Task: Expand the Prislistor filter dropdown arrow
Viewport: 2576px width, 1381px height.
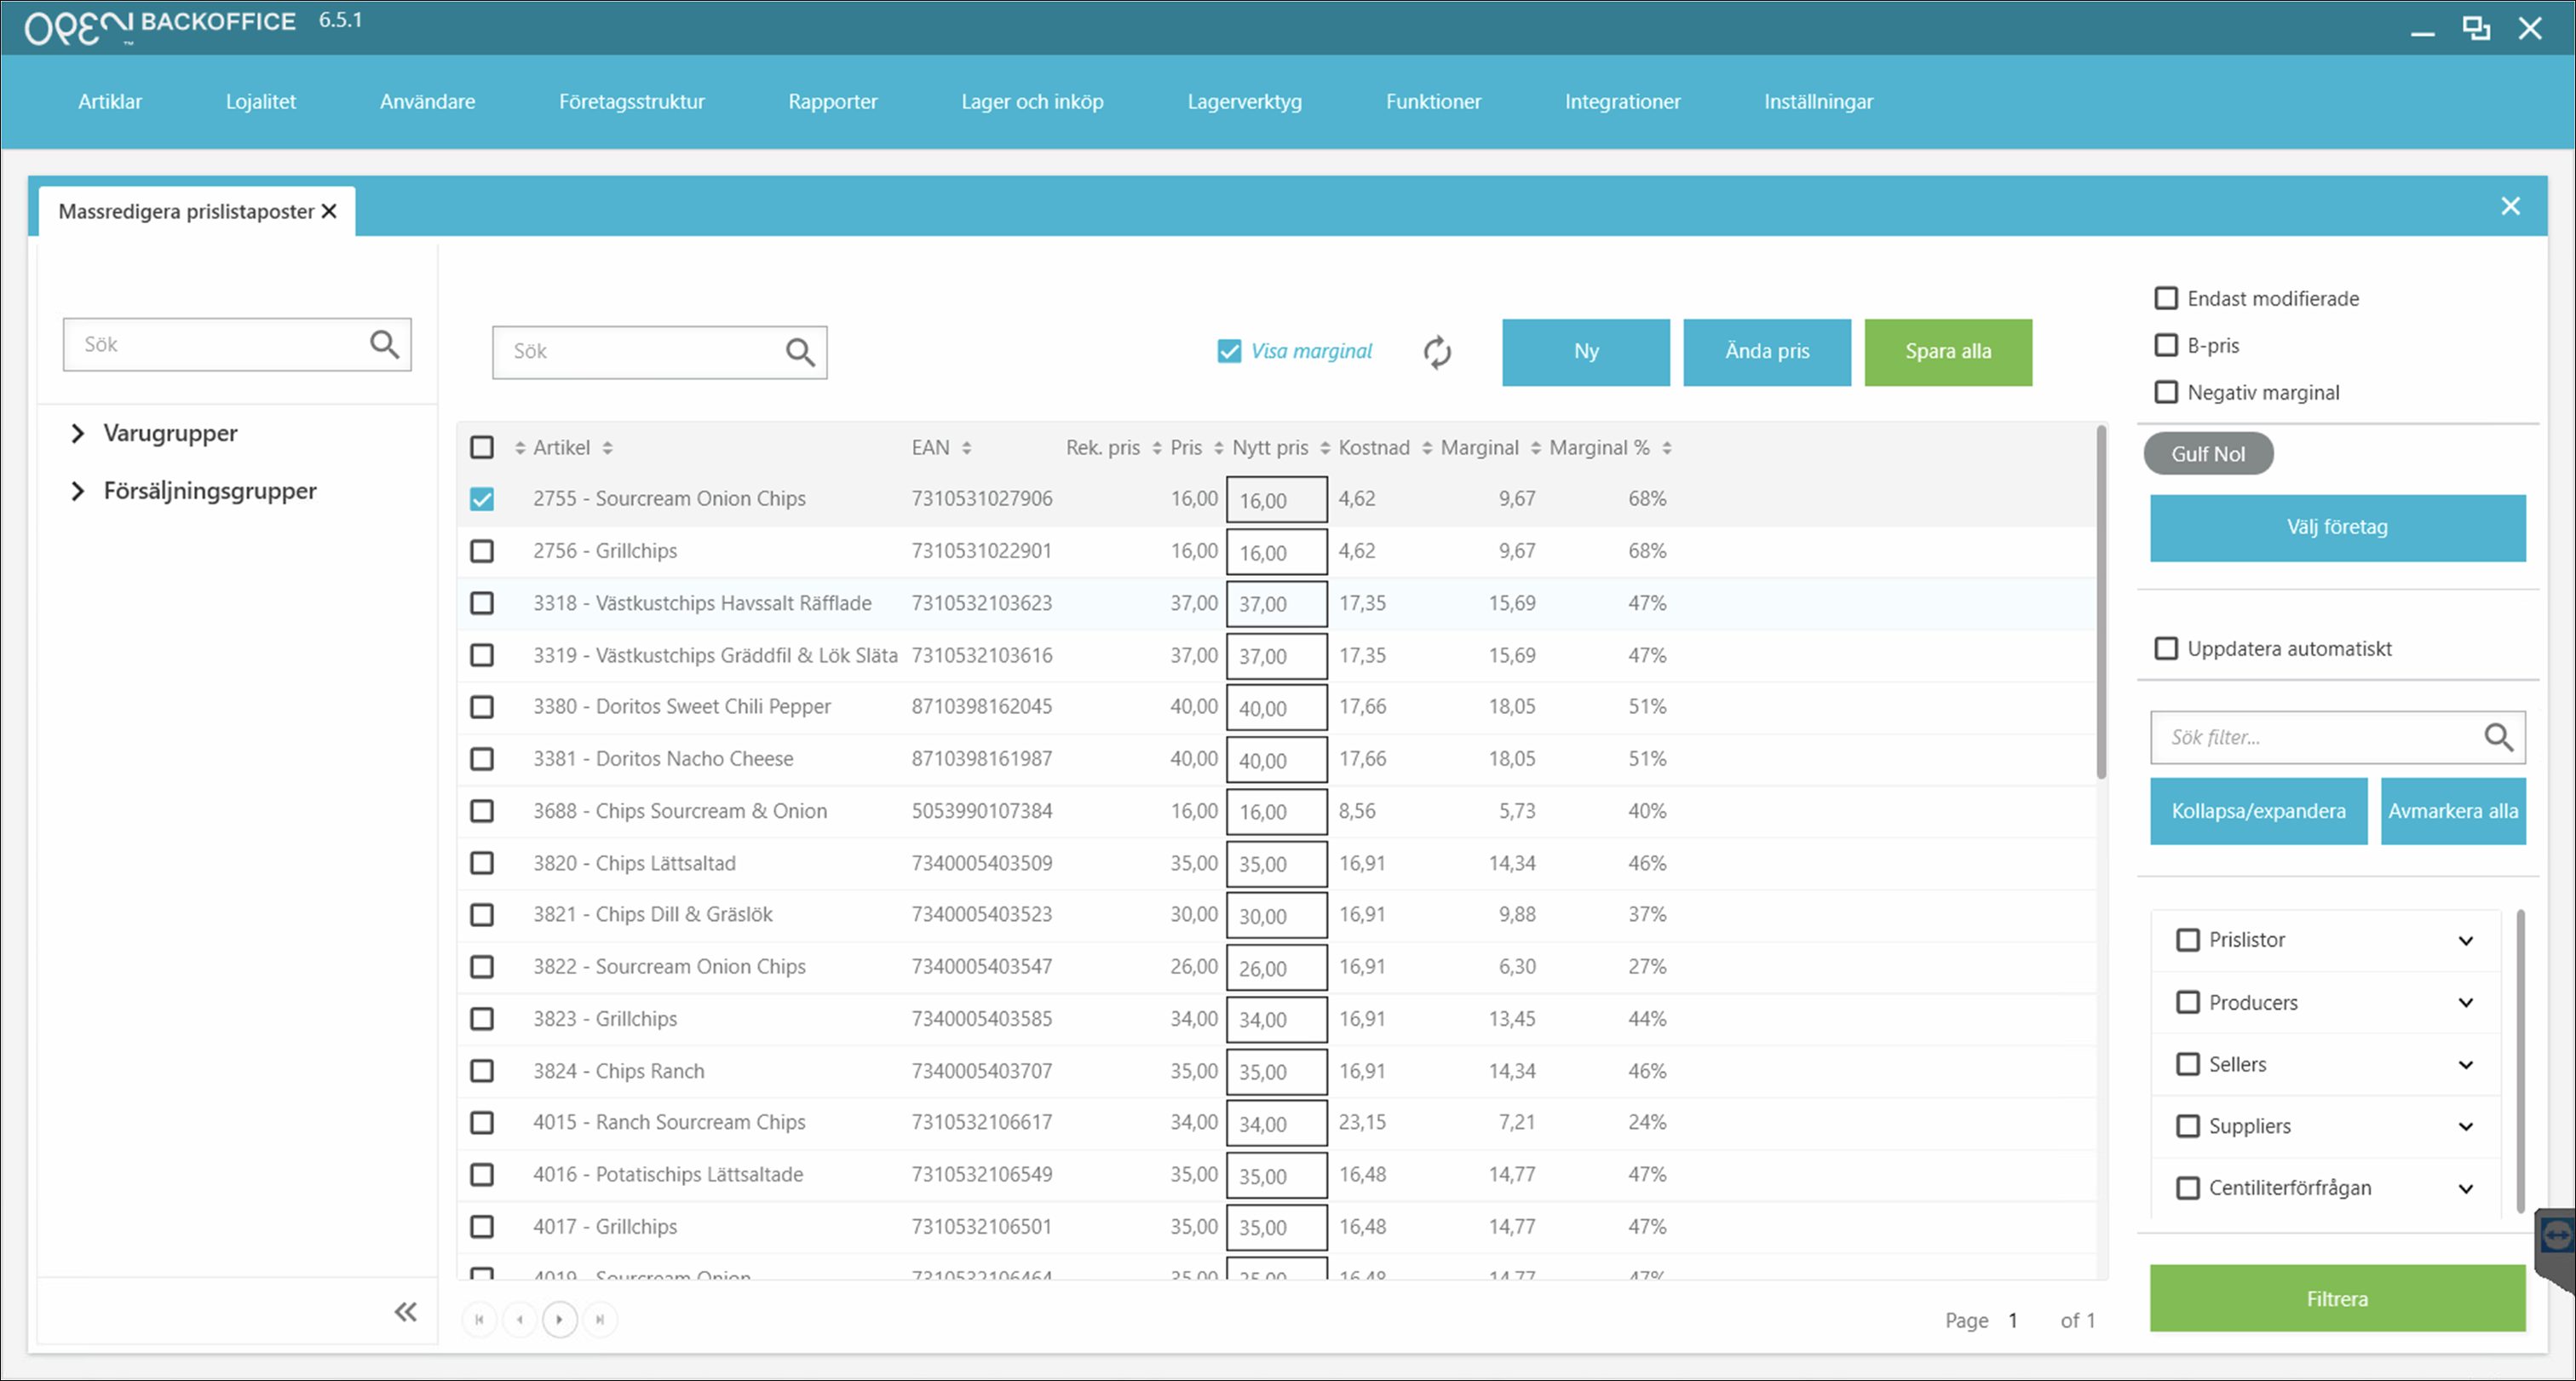Action: (x=2466, y=941)
